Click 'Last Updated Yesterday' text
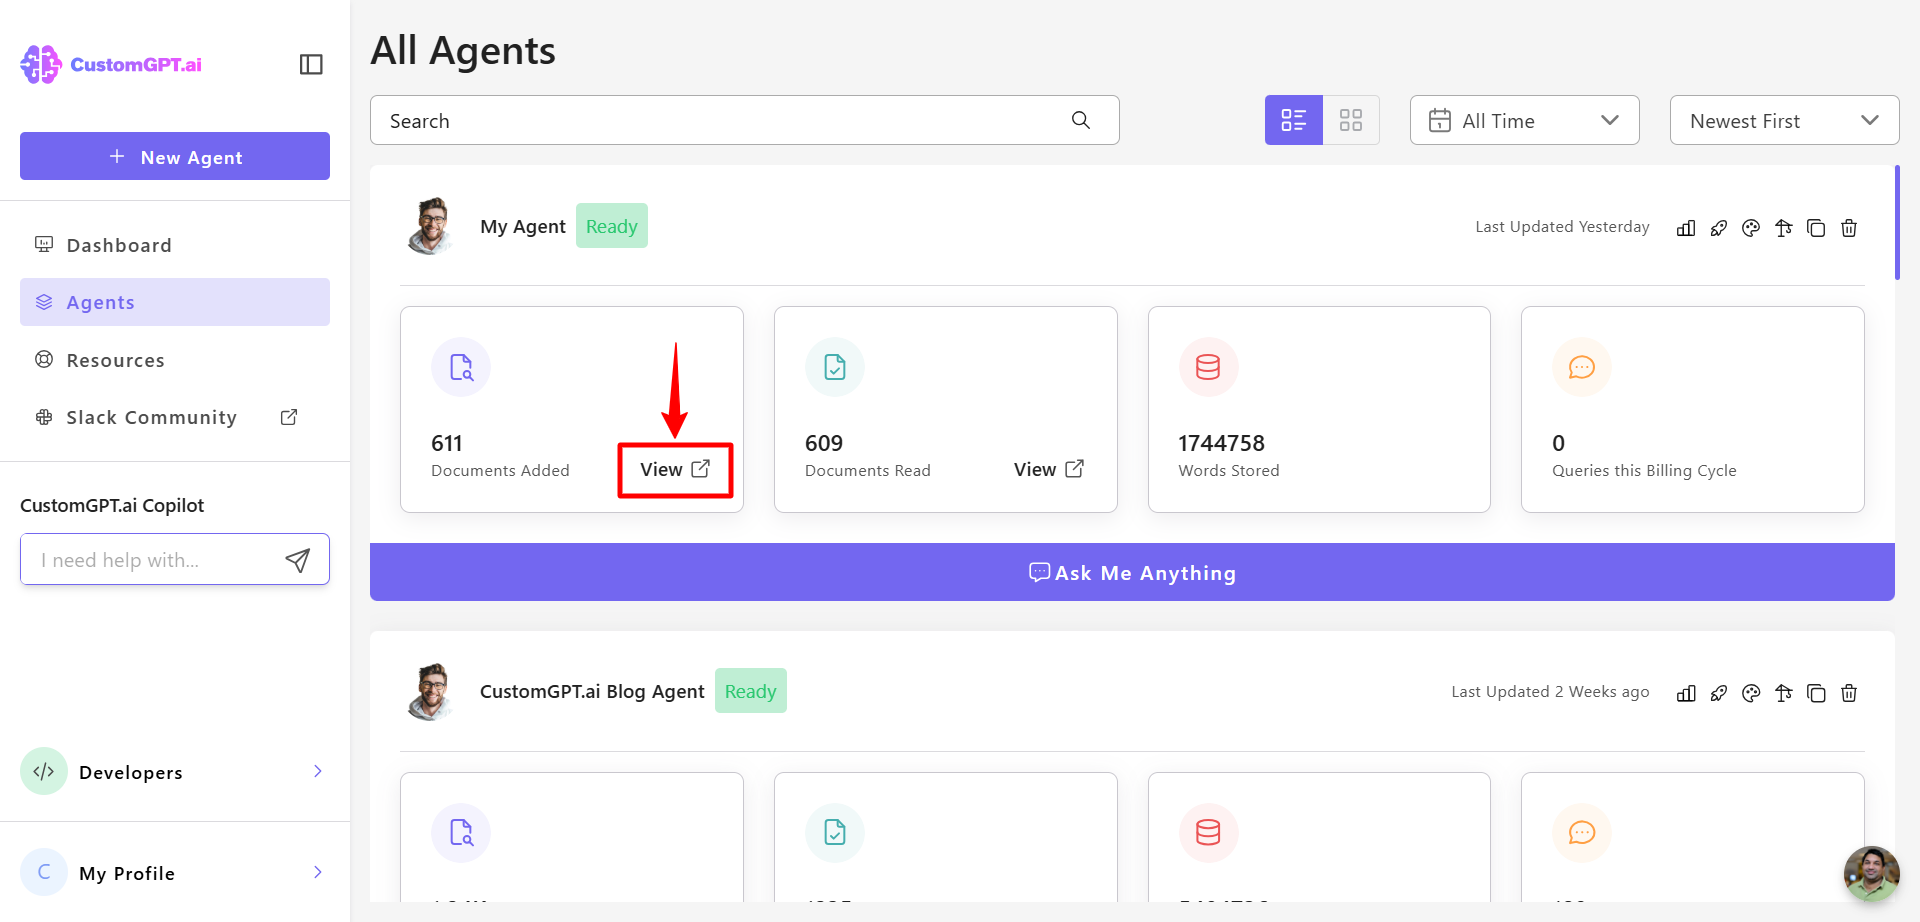 (x=1562, y=227)
